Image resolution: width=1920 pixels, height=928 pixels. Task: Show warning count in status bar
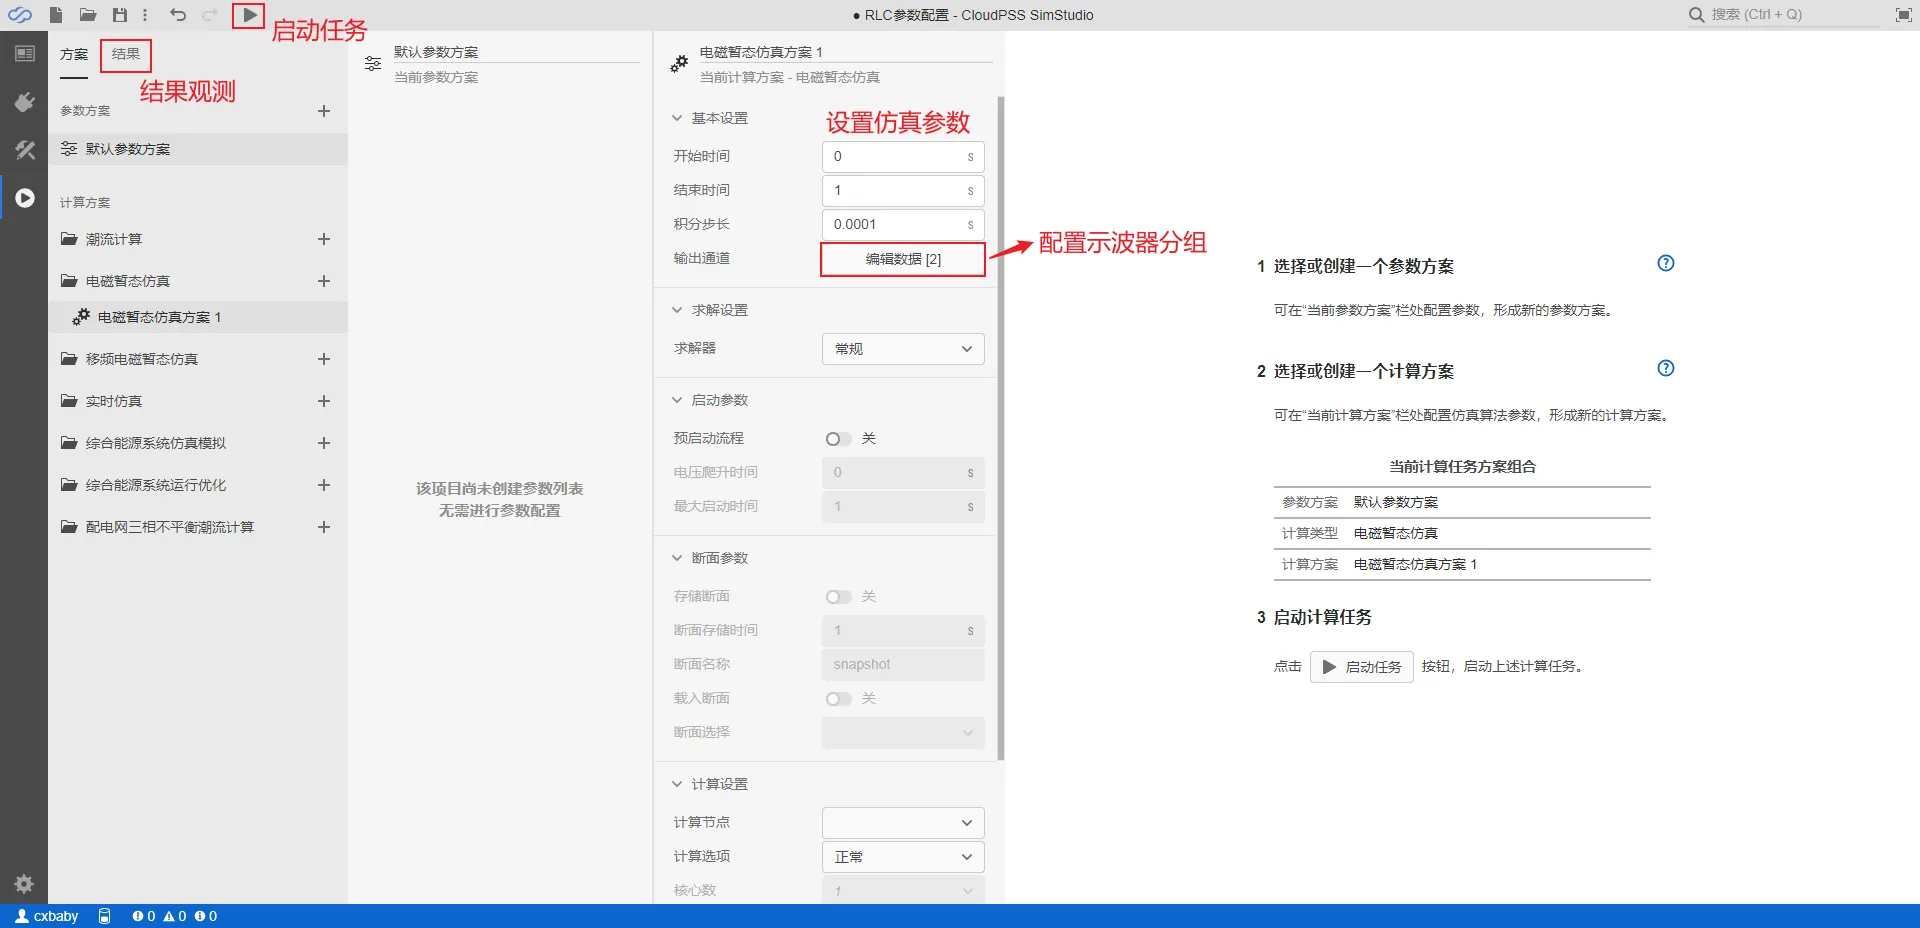tap(175, 916)
